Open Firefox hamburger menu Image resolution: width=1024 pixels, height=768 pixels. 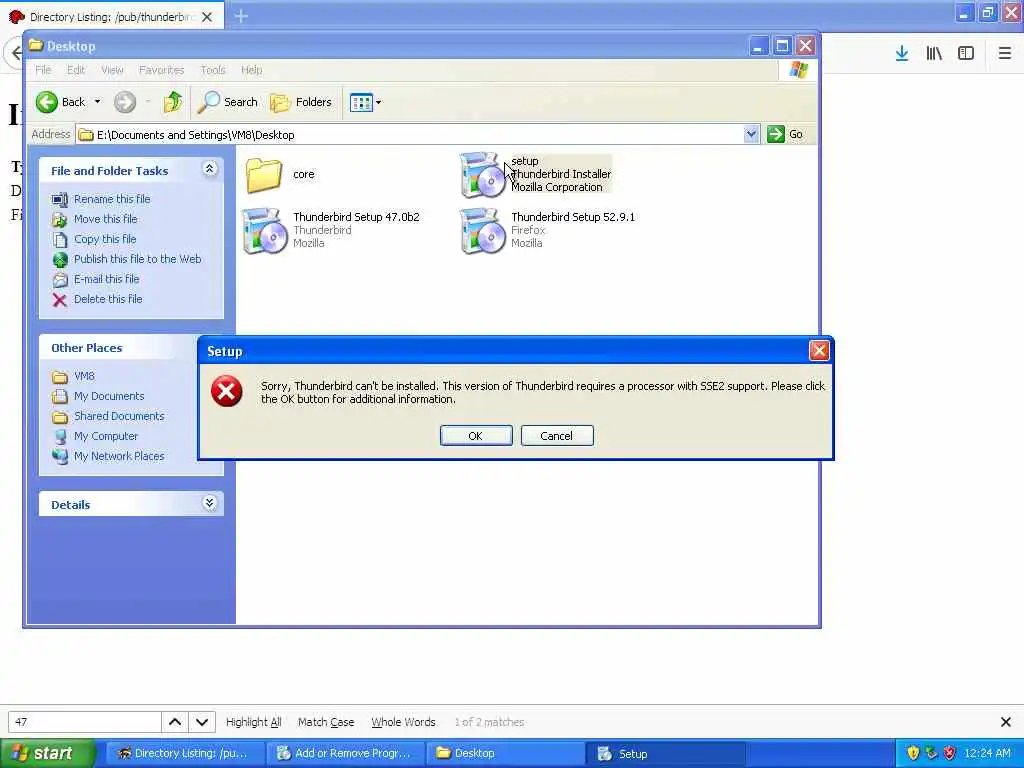pos(1005,54)
